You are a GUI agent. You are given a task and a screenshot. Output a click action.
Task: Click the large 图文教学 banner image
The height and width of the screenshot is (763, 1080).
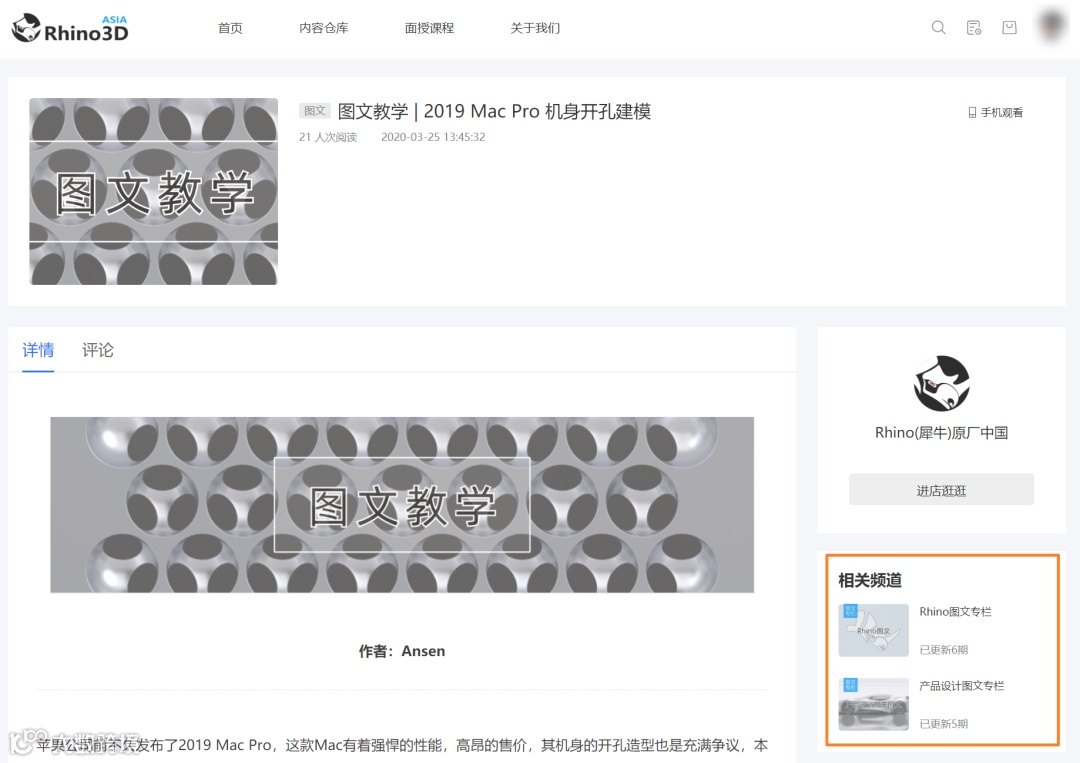pyautogui.click(x=402, y=505)
